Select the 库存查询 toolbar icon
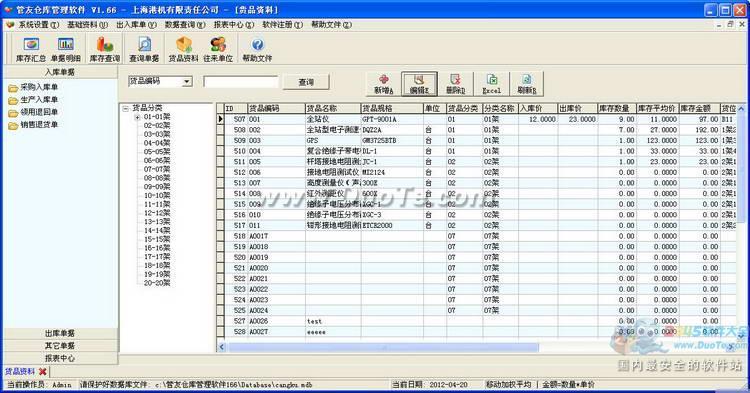 tap(105, 49)
